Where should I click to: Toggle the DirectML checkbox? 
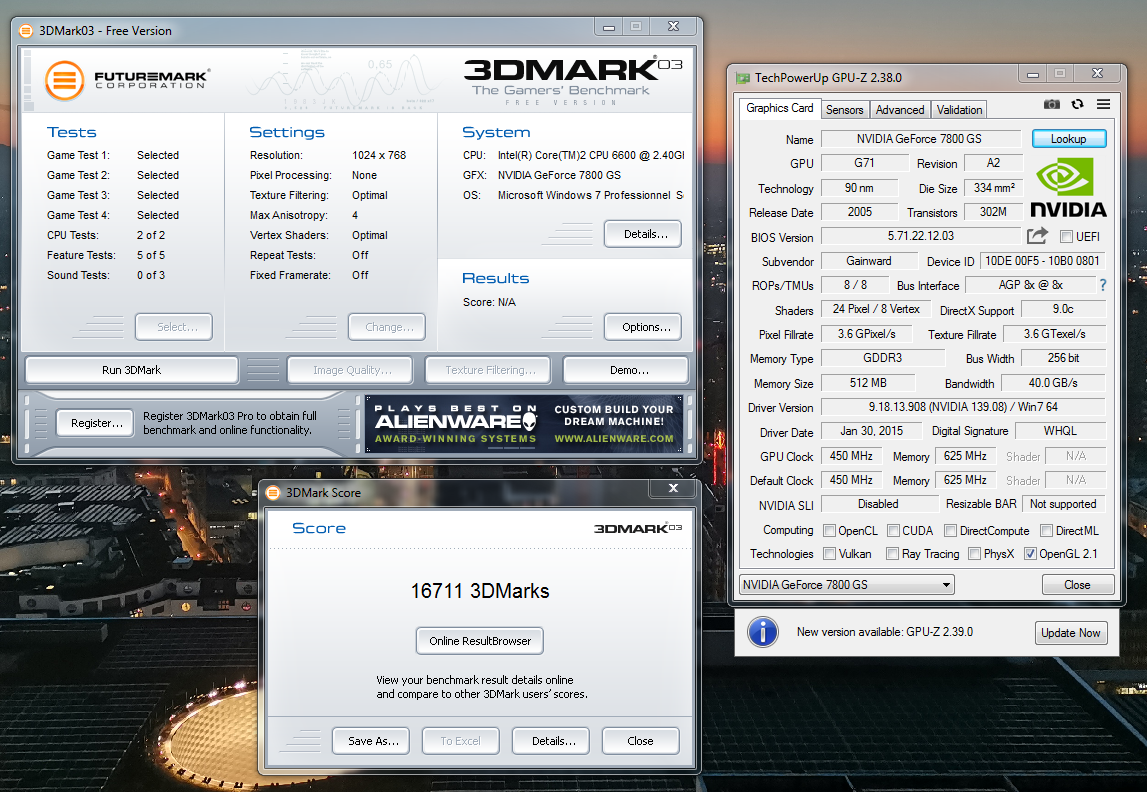[1046, 530]
